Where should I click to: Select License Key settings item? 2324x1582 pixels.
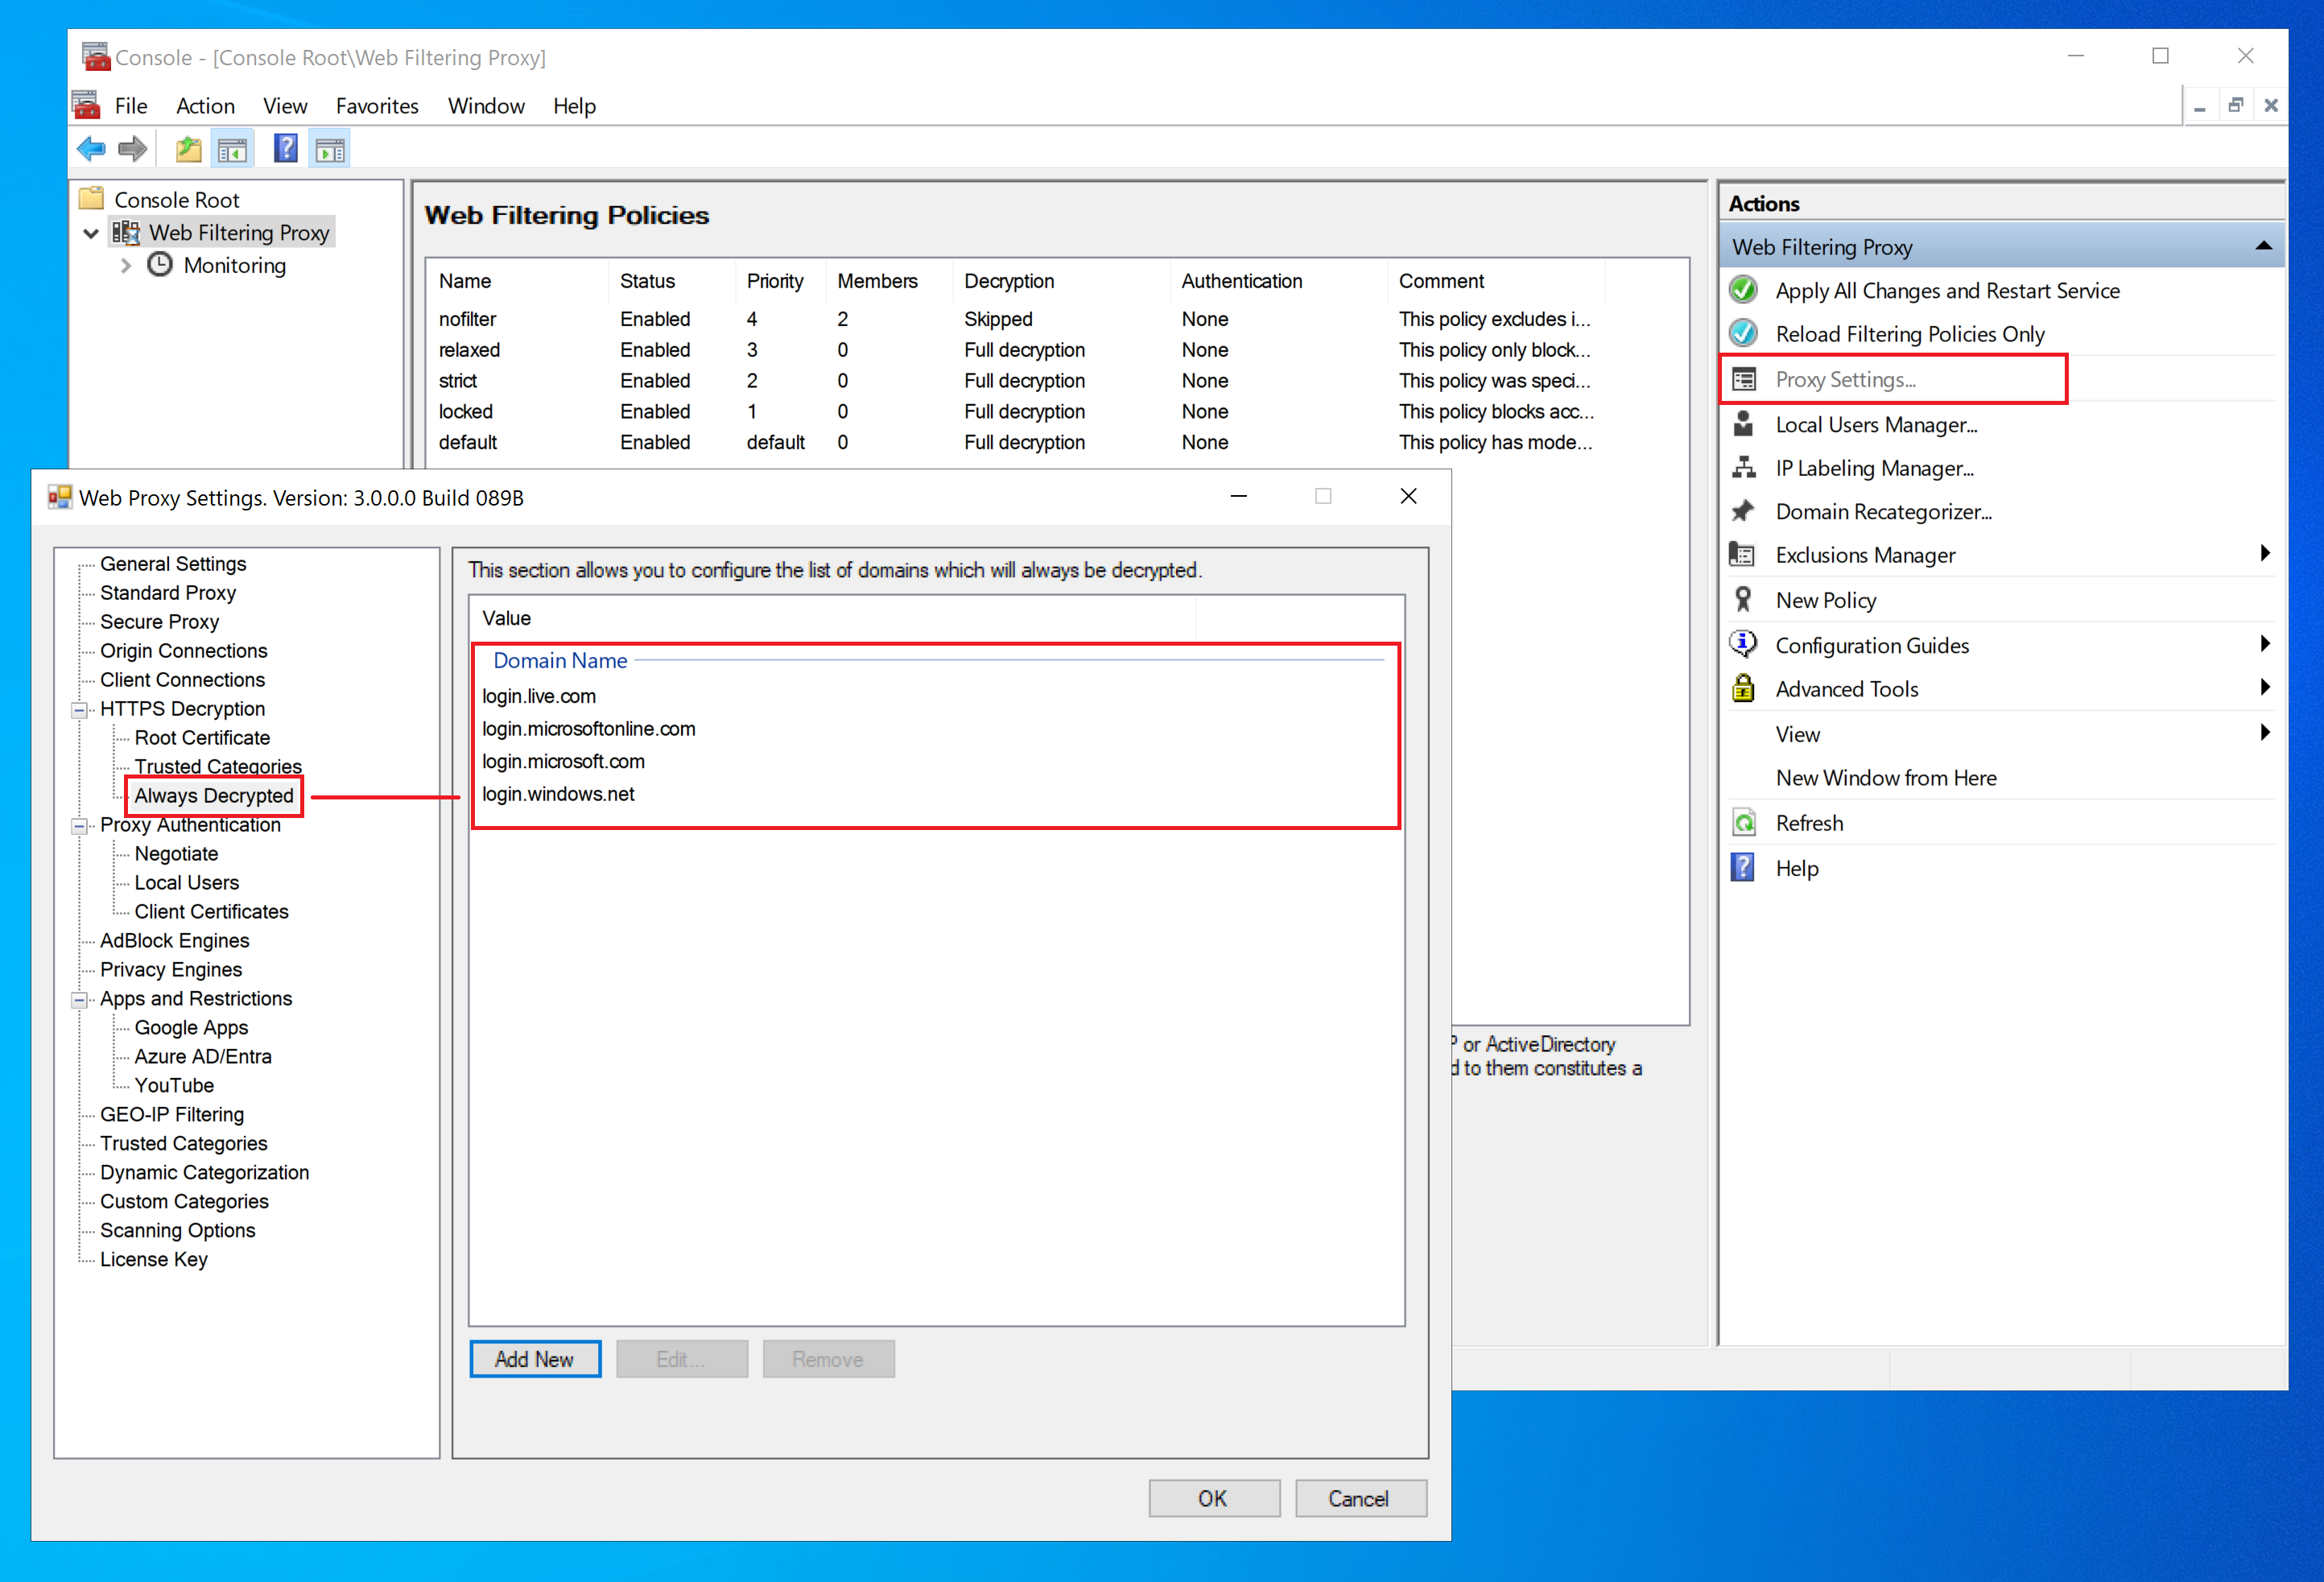[154, 1260]
